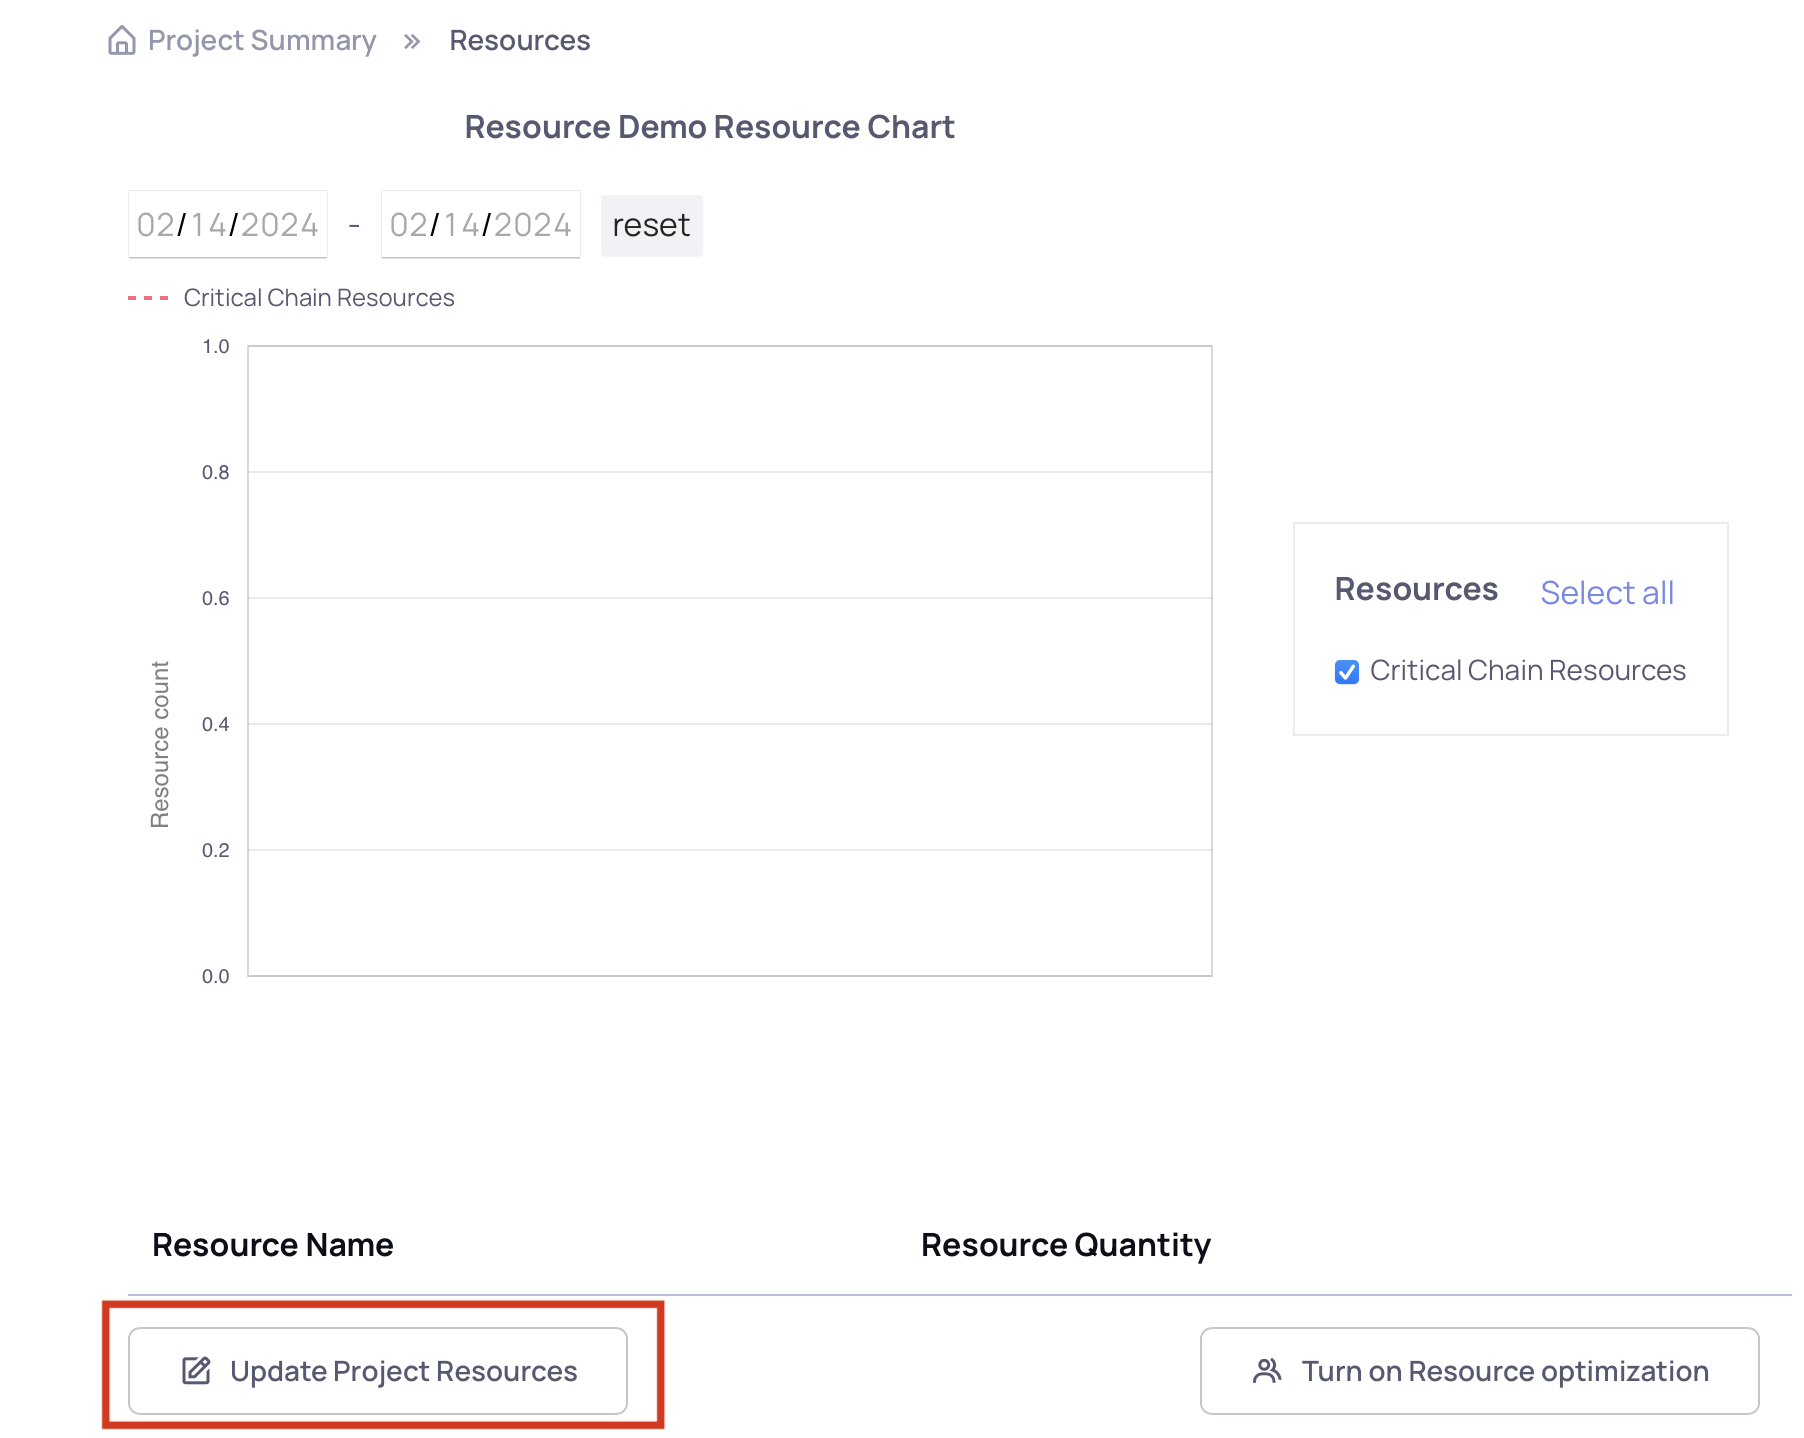The height and width of the screenshot is (1438, 1804).
Task: Click the 1.0 y-axis tick label
Action: [x=216, y=346]
